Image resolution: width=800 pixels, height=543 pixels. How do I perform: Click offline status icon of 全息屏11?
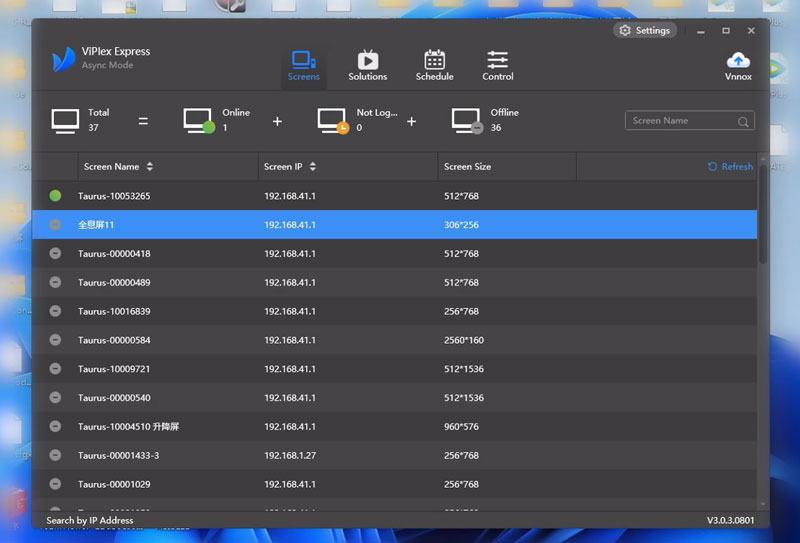(55, 225)
